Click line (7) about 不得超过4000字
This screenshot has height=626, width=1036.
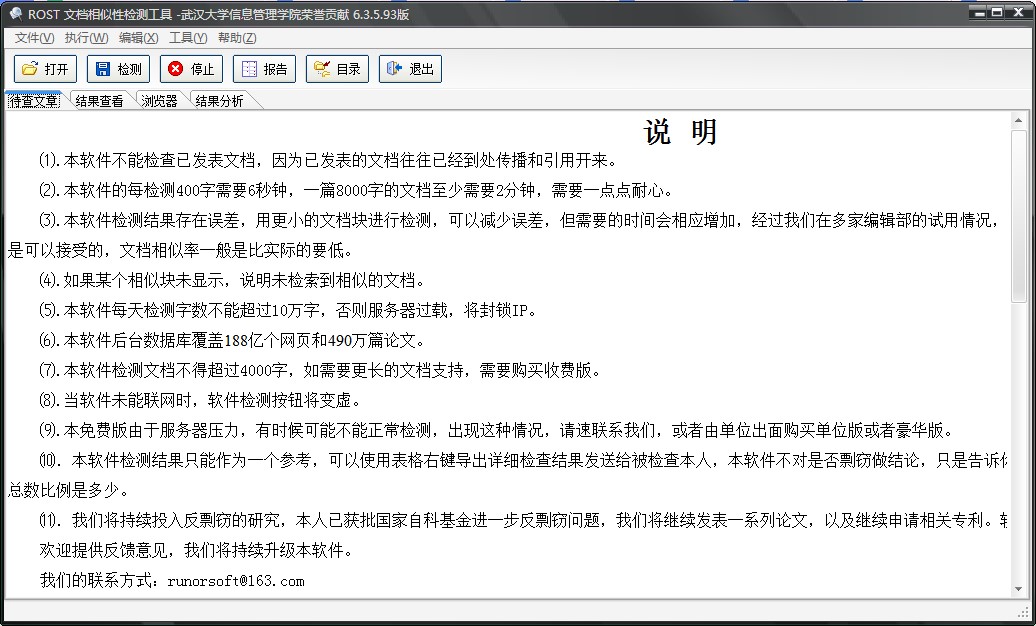320,370
